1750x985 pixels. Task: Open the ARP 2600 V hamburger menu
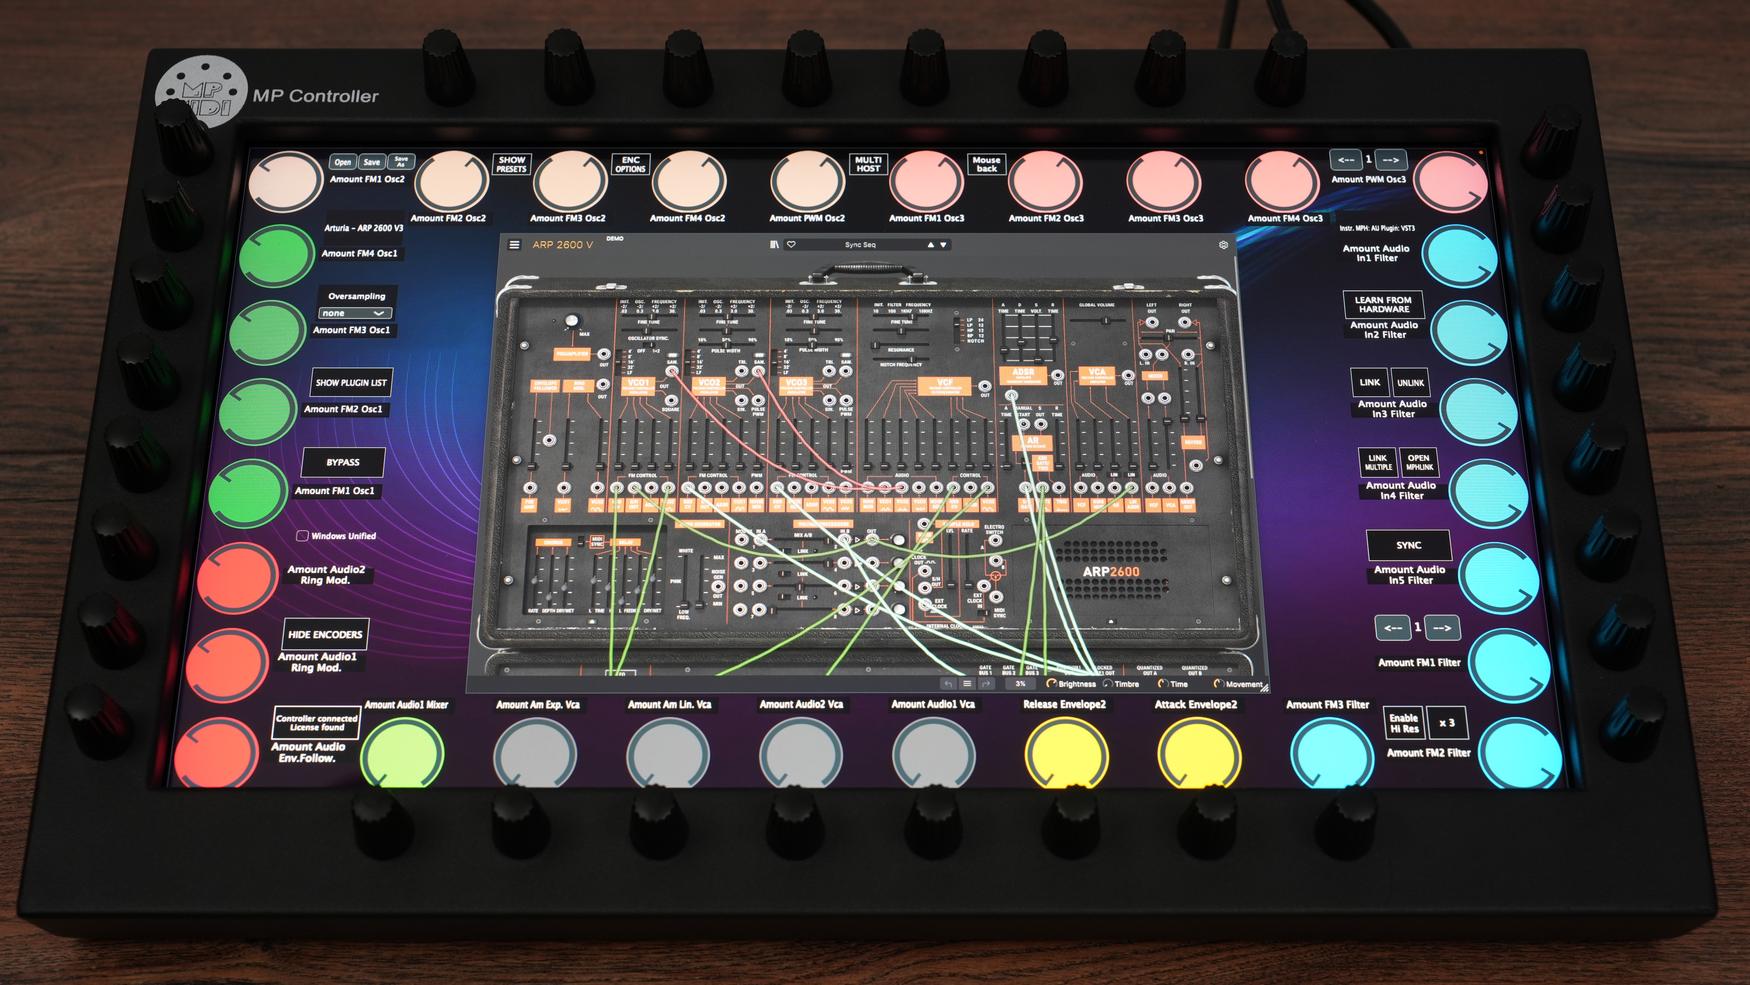pos(515,244)
